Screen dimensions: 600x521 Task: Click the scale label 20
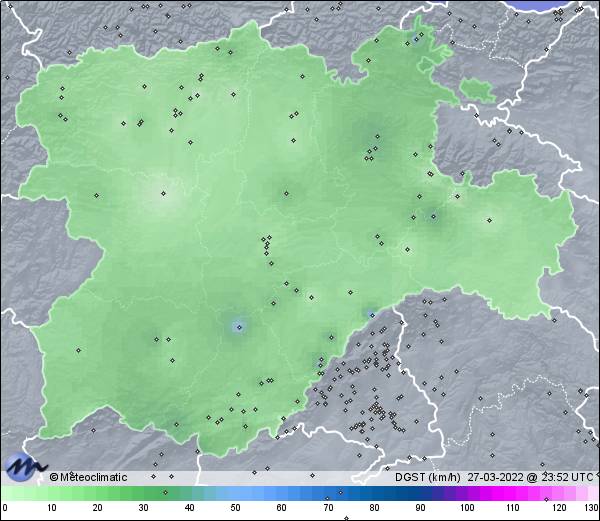coord(97,508)
